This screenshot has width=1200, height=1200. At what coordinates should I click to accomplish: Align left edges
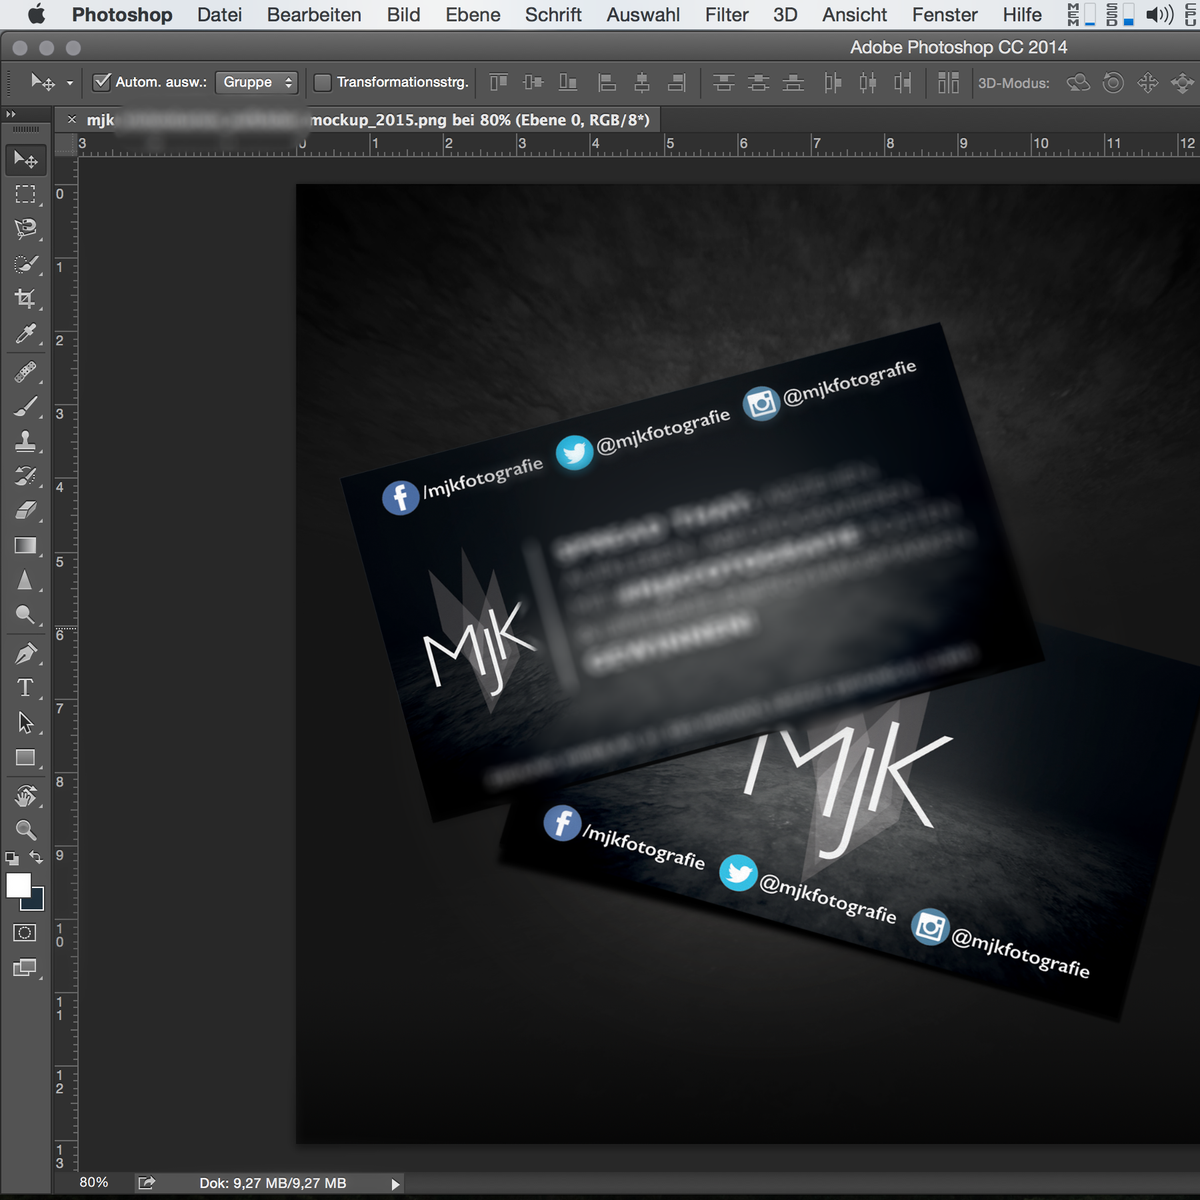[x=606, y=83]
